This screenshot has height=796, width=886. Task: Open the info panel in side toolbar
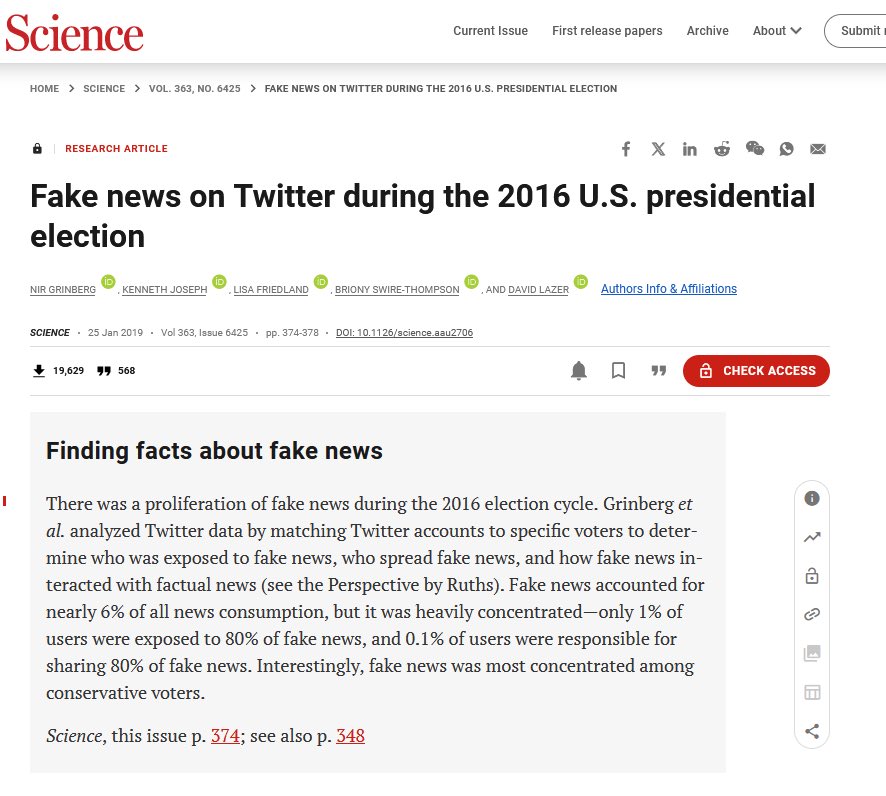(x=812, y=498)
